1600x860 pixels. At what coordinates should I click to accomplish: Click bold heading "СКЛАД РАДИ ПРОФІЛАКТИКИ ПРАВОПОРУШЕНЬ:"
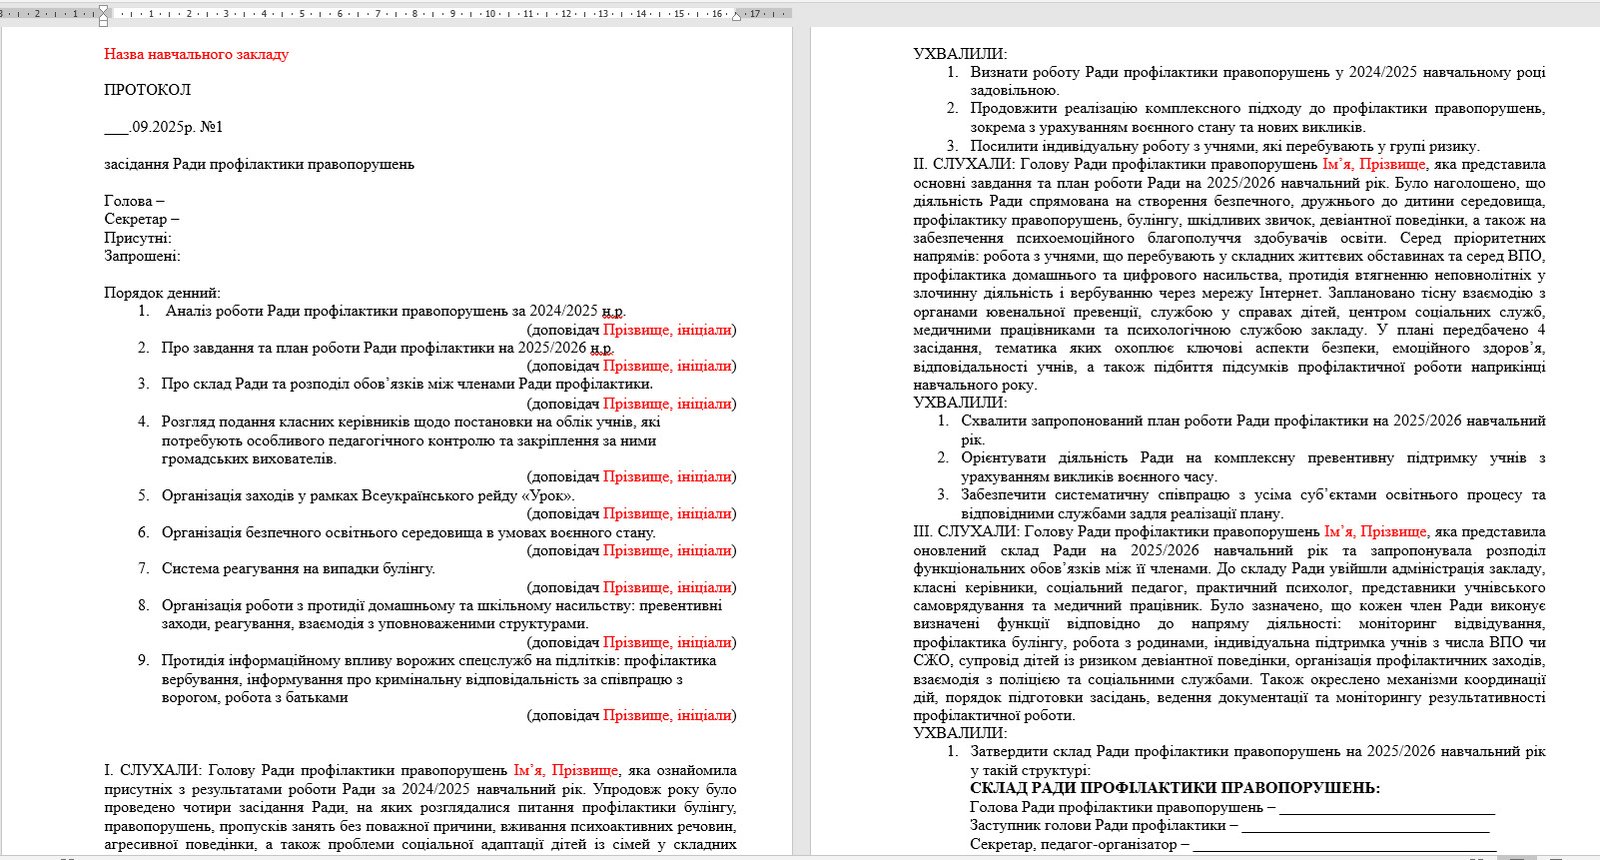(x=1174, y=788)
